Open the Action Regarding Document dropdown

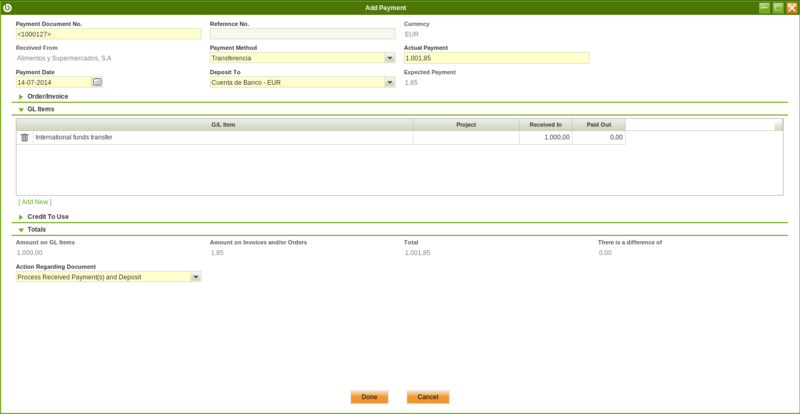tap(195, 277)
